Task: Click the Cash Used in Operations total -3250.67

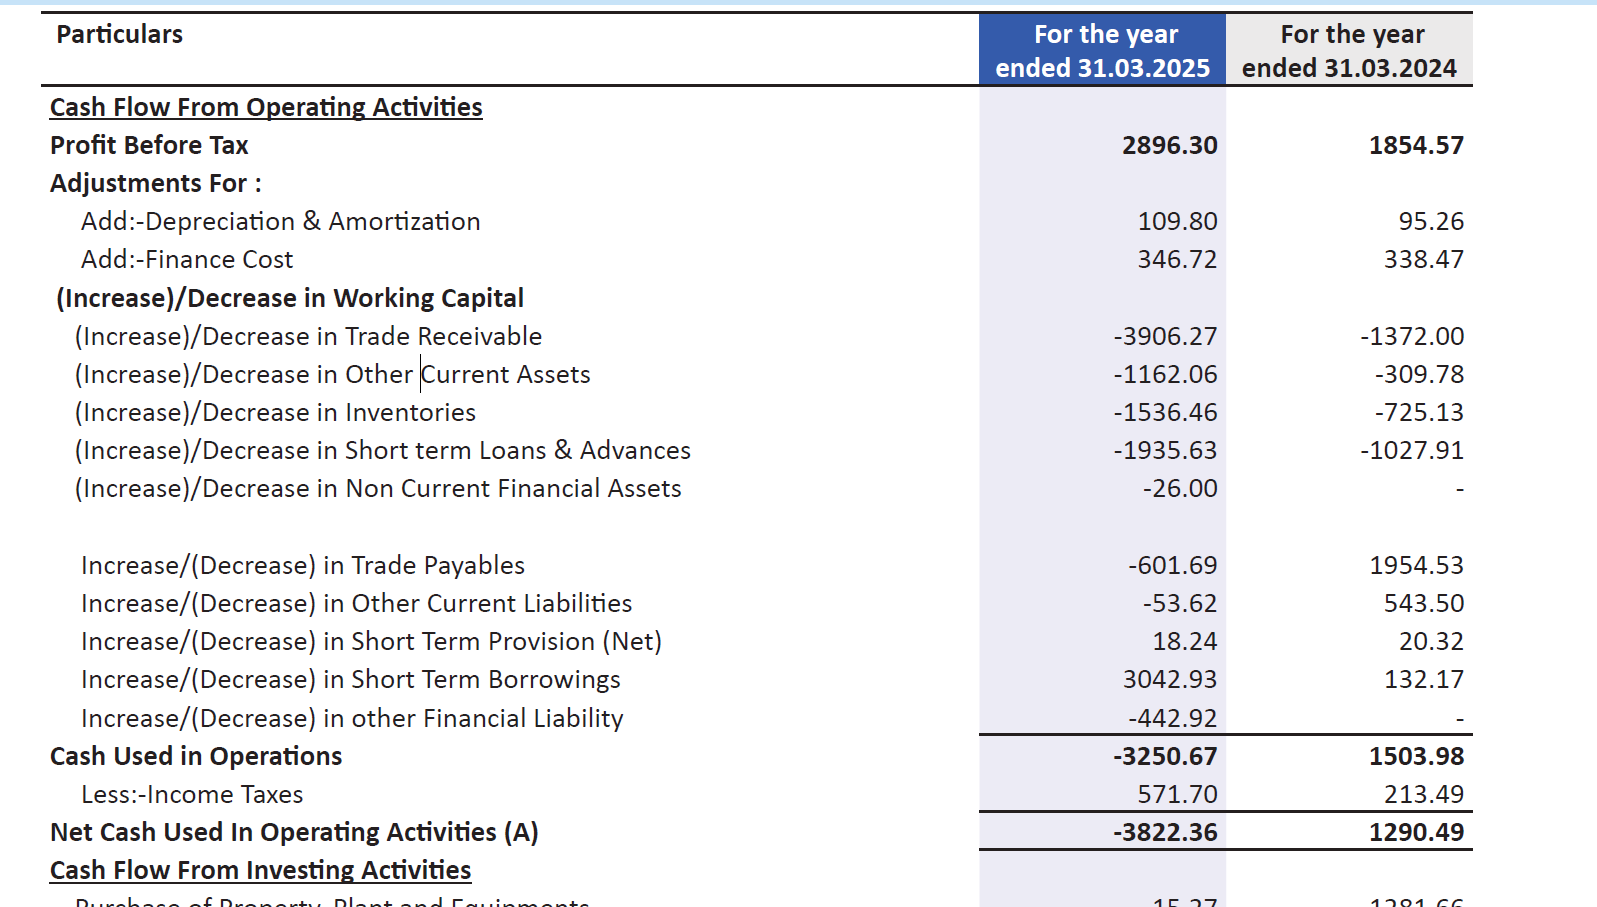Action: (1165, 757)
